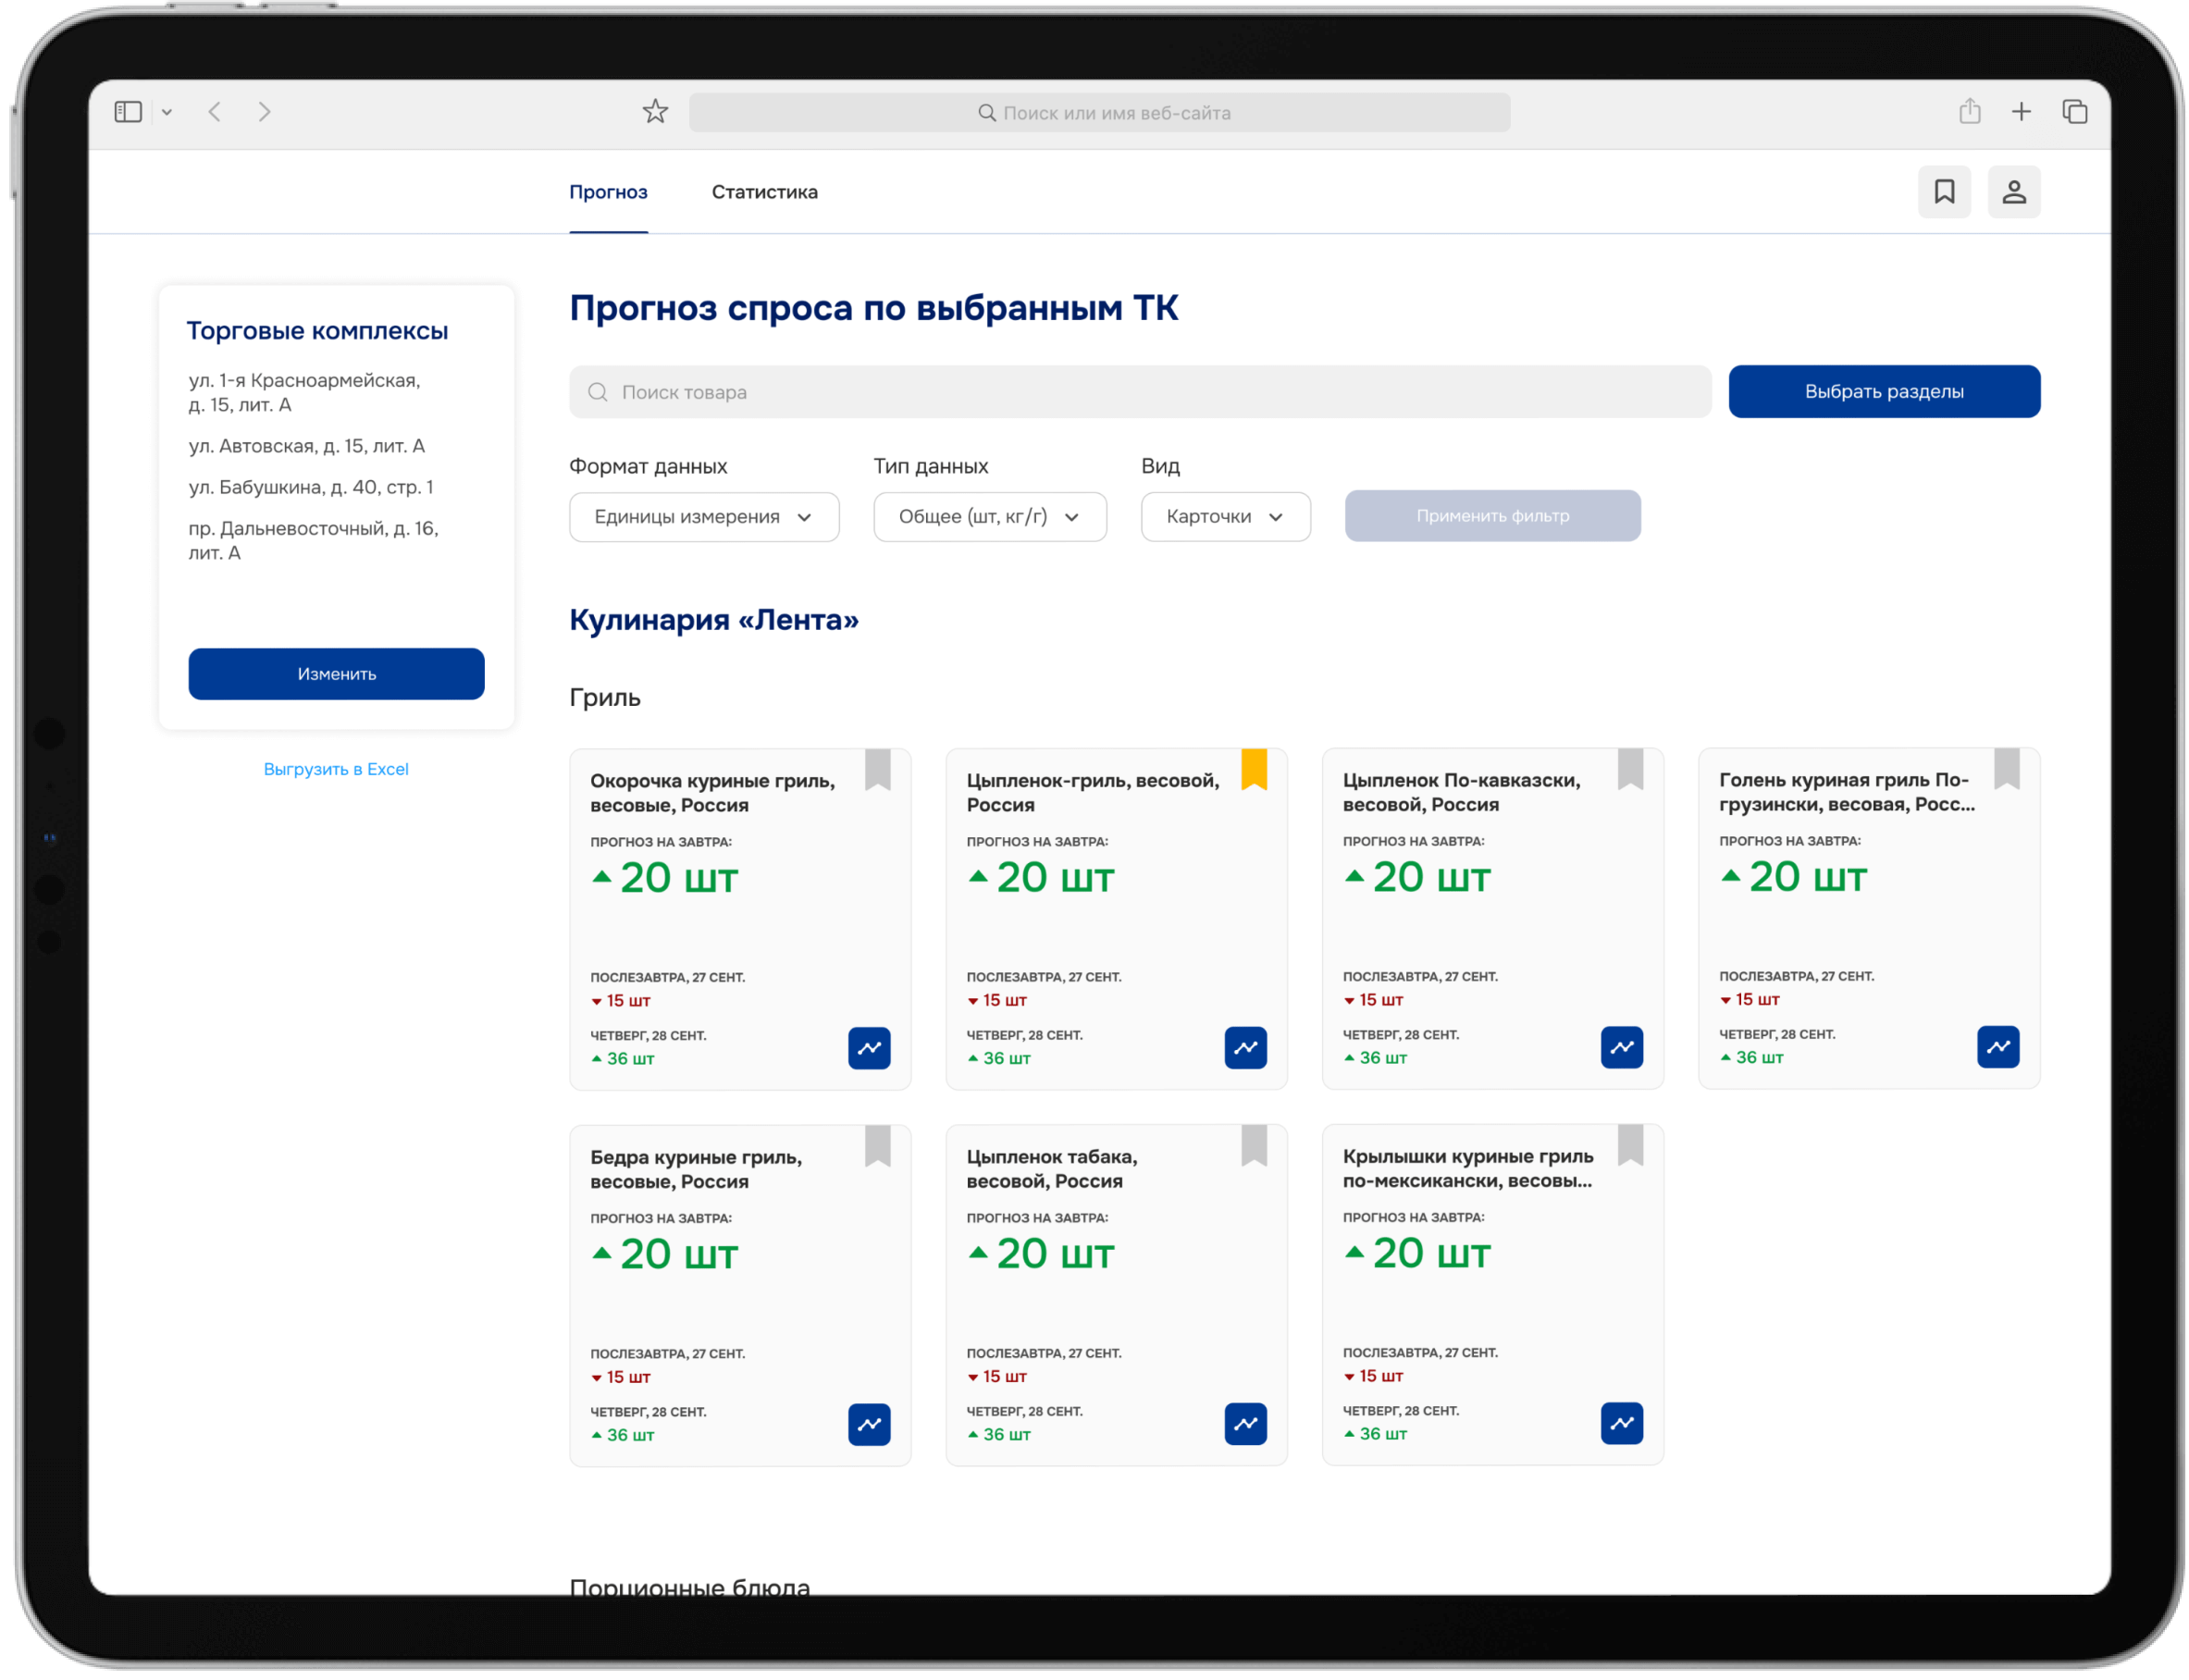Open user profile icon in header
Viewport: 2189px width, 1680px height.
2015,192
